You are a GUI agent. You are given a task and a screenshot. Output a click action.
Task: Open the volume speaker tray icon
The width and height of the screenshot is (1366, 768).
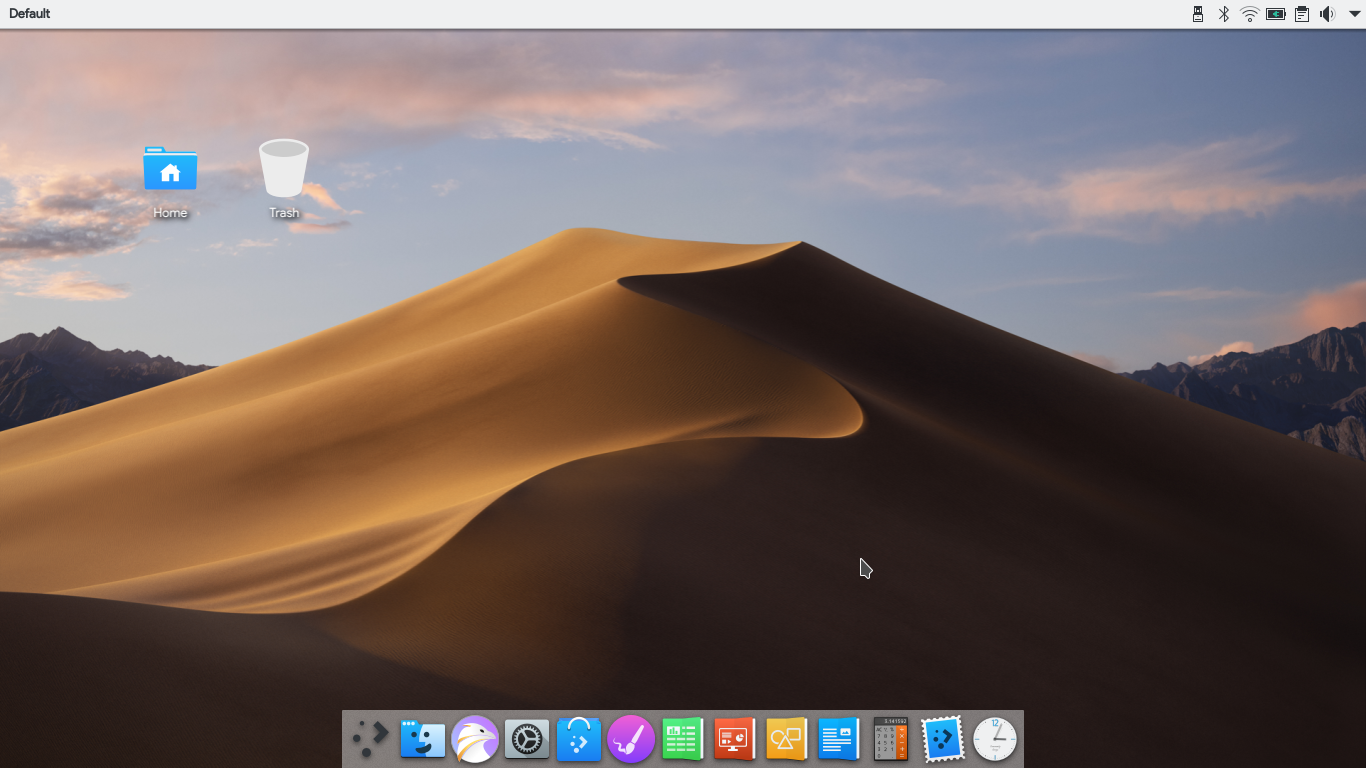click(x=1327, y=14)
